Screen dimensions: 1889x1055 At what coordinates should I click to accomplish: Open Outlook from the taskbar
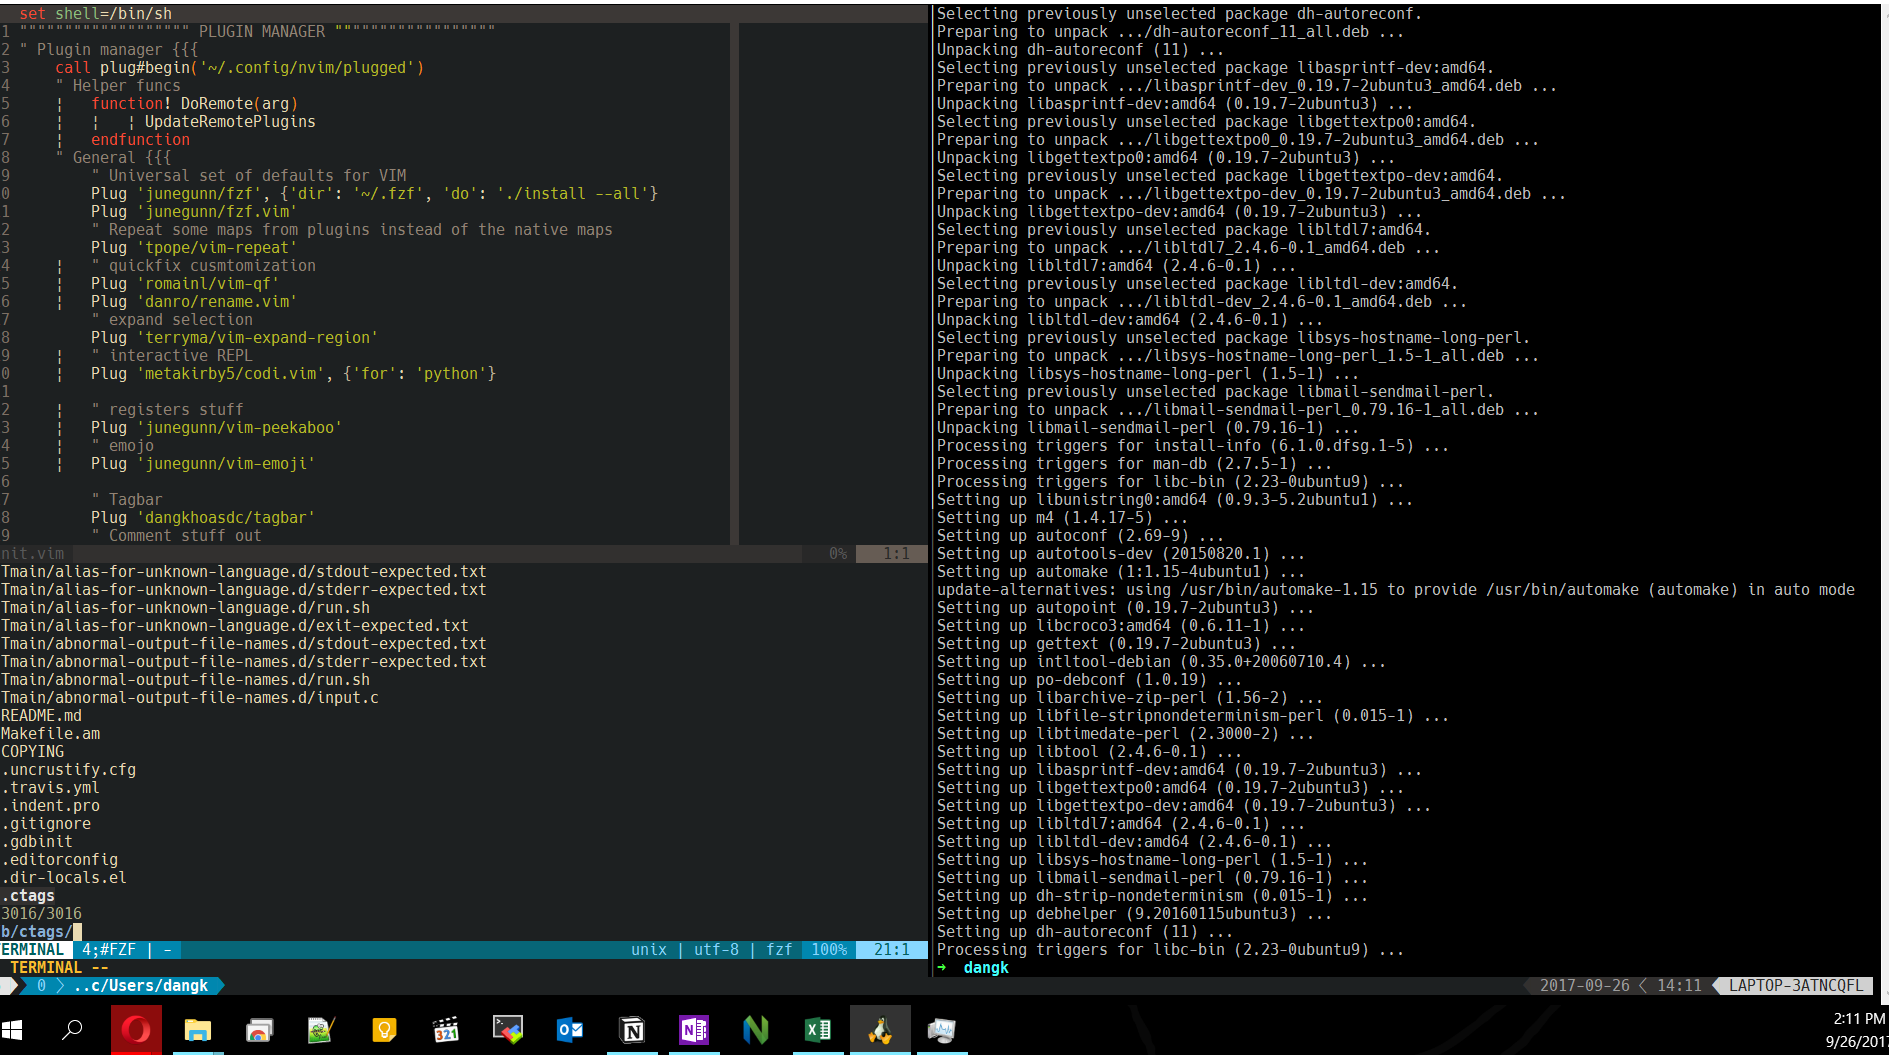coord(570,1029)
